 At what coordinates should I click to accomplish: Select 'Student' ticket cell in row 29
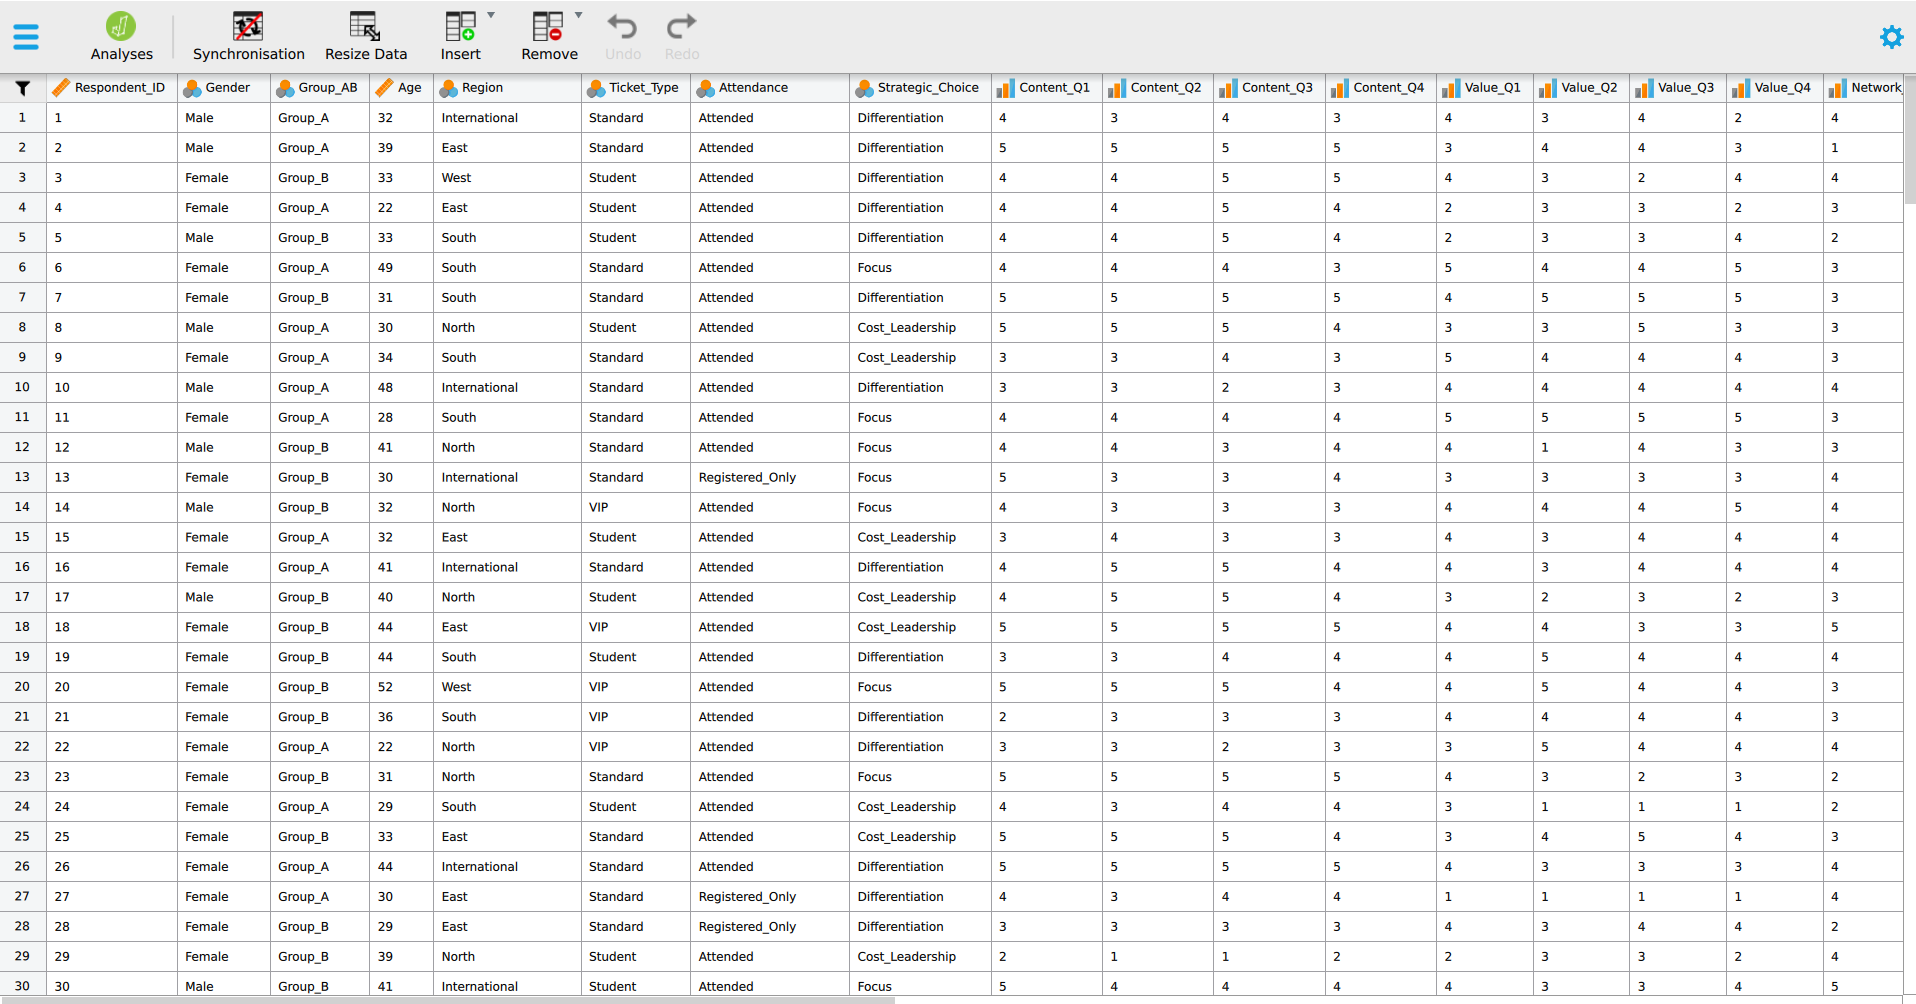(x=636, y=957)
